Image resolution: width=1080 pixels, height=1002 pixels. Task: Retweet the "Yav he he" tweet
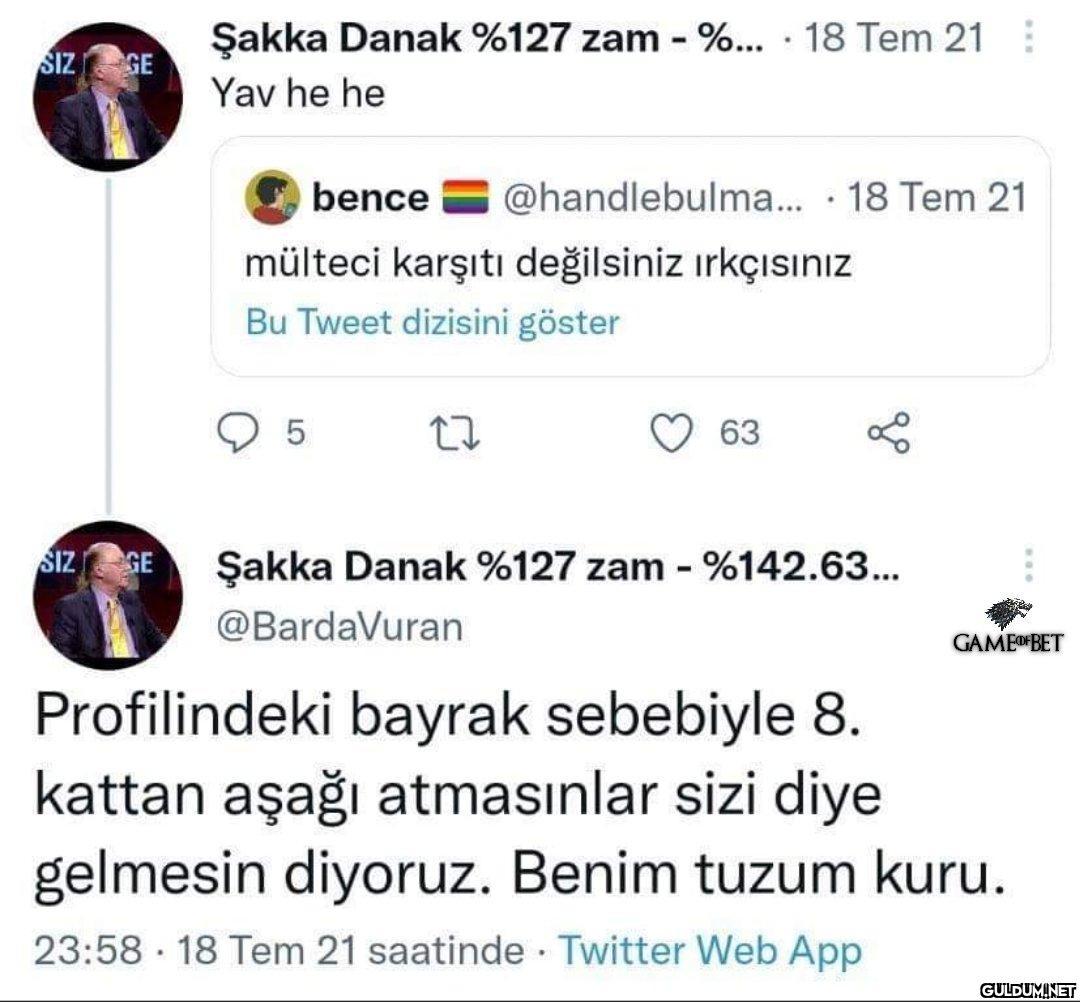(x=453, y=433)
